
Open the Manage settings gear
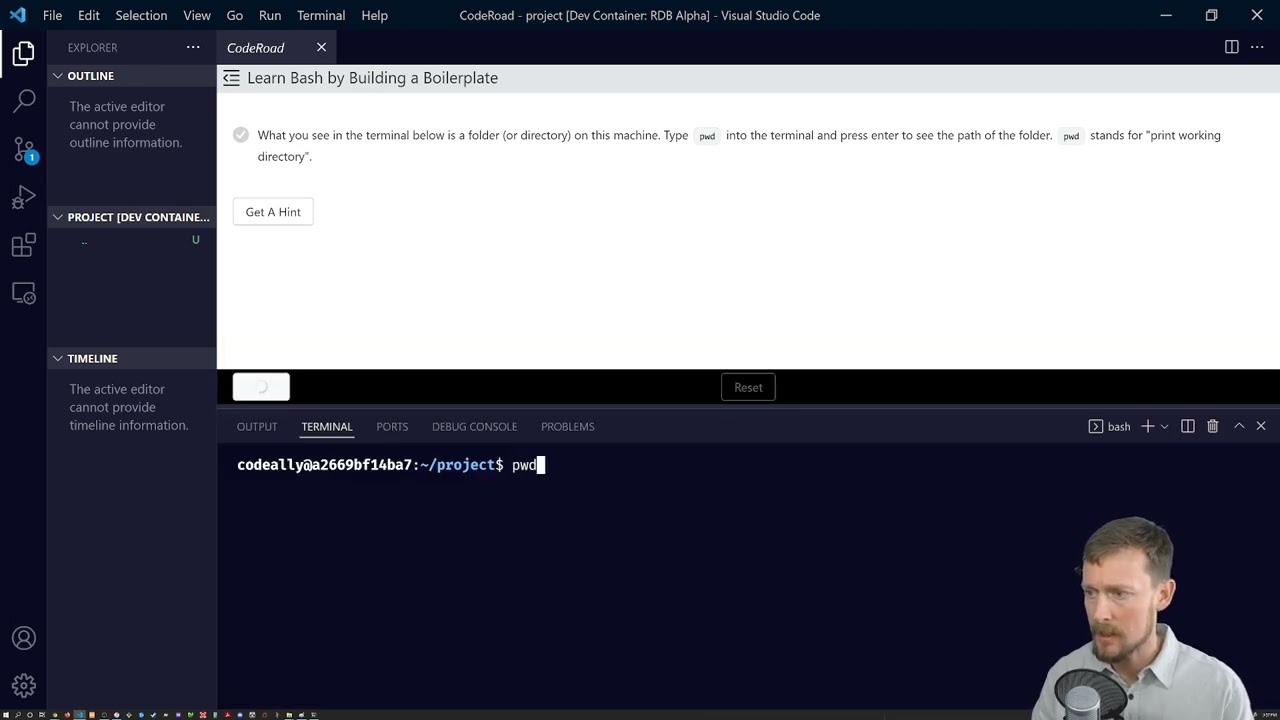[24, 685]
